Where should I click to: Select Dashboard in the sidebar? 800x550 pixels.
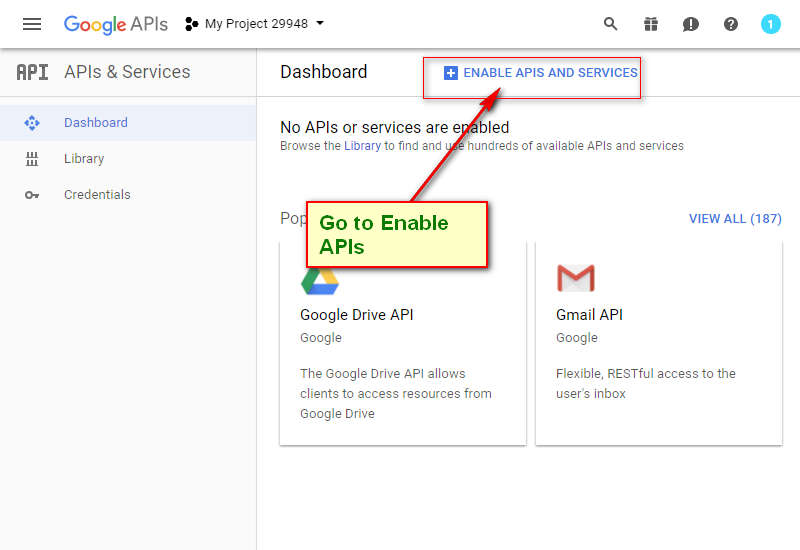[96, 123]
